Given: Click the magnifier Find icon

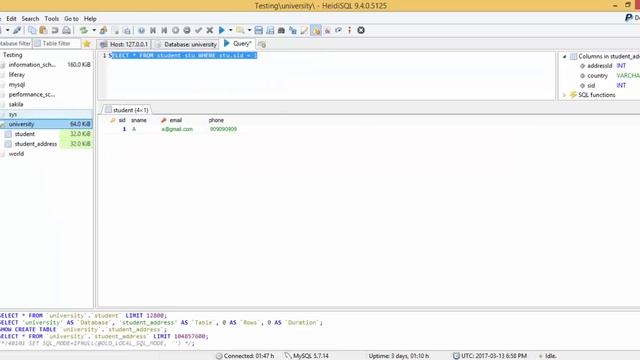Looking at the screenshot, I should click(x=240, y=30).
